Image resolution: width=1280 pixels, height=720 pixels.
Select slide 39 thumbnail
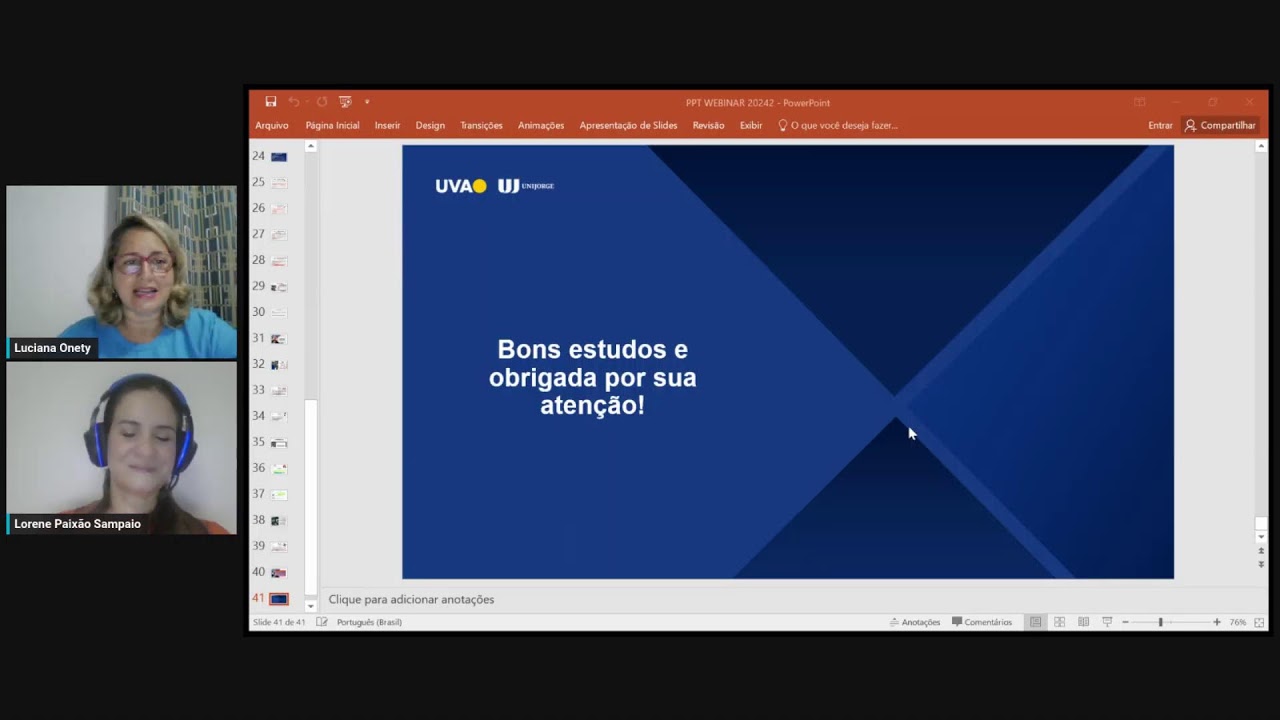tap(279, 547)
